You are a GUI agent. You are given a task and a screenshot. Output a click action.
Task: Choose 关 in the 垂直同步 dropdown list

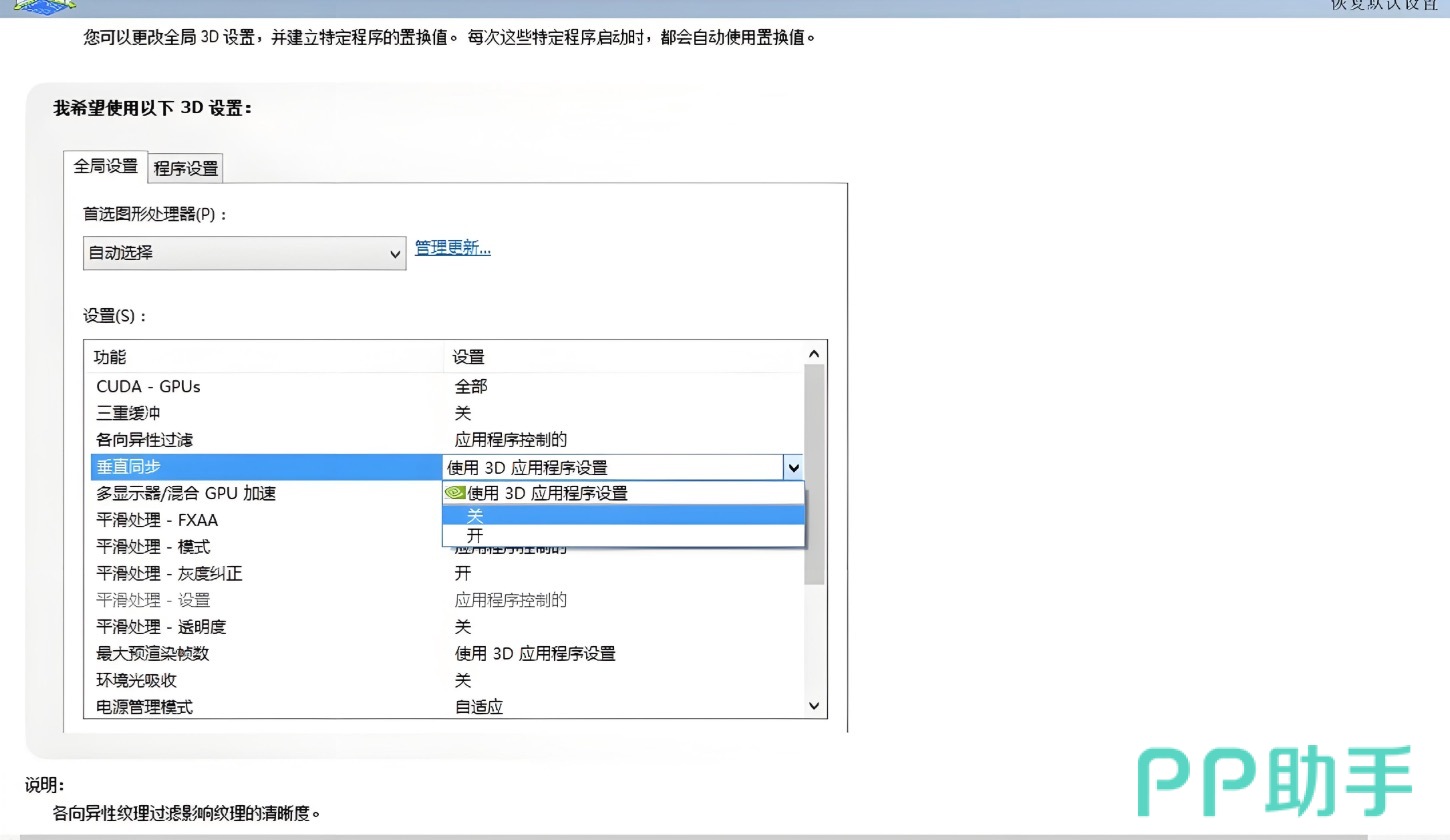623,515
